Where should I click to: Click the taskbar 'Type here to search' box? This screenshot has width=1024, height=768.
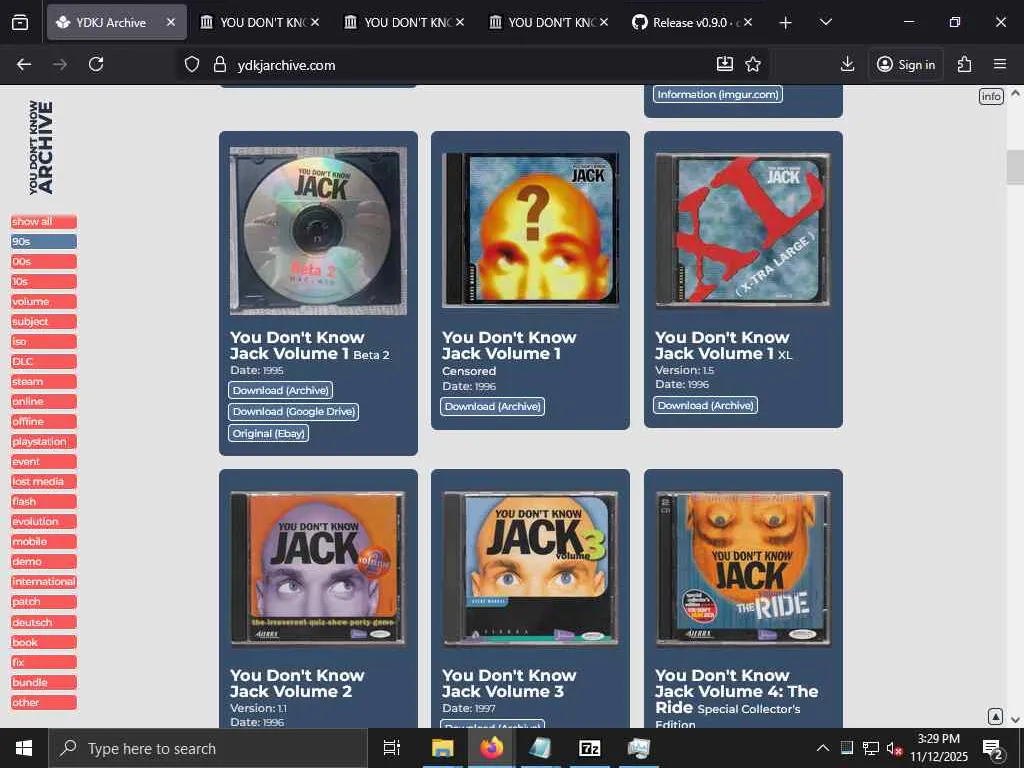pyautogui.click(x=208, y=748)
